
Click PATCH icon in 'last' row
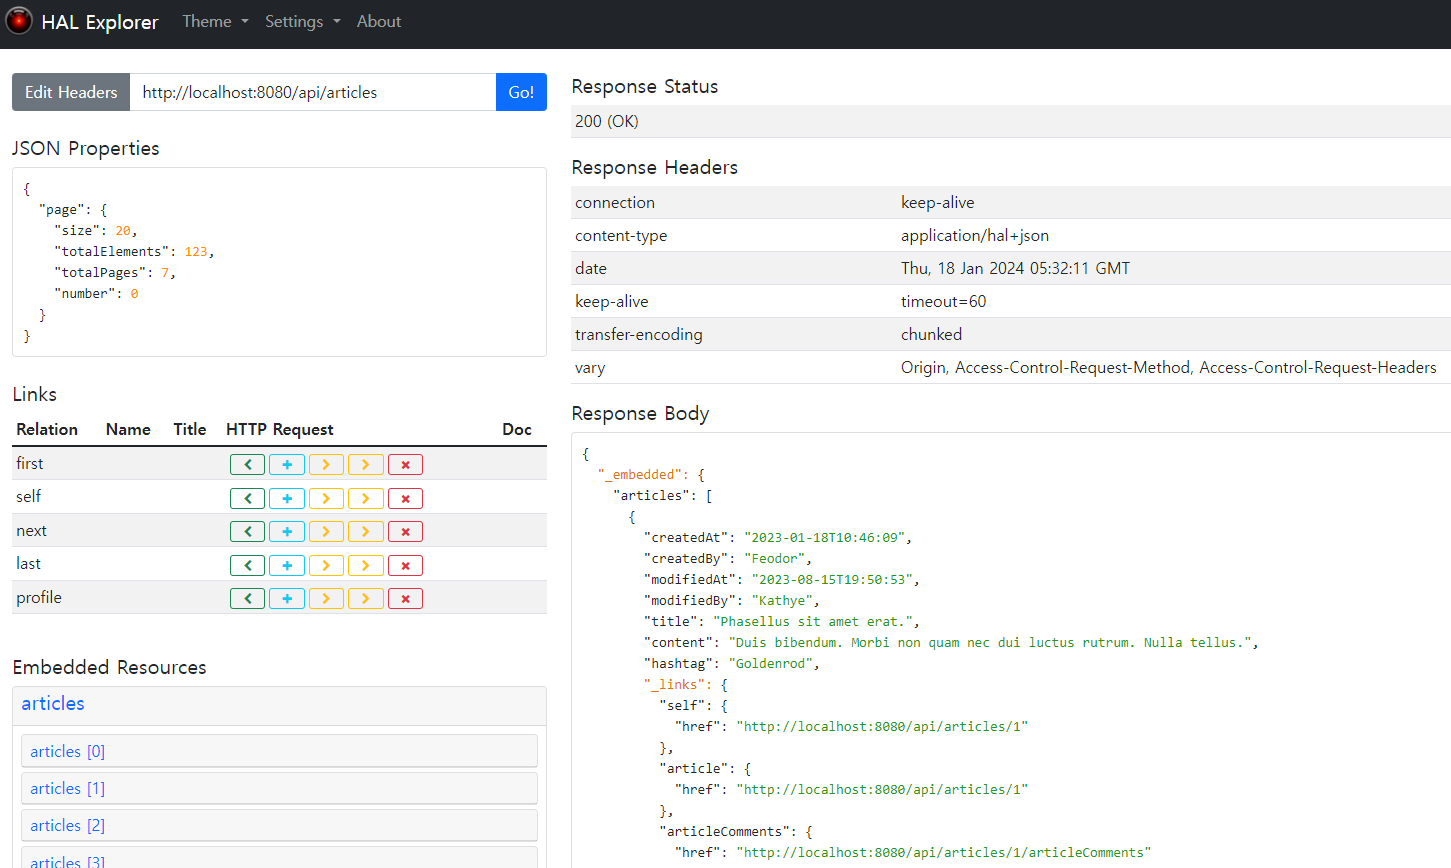366,565
